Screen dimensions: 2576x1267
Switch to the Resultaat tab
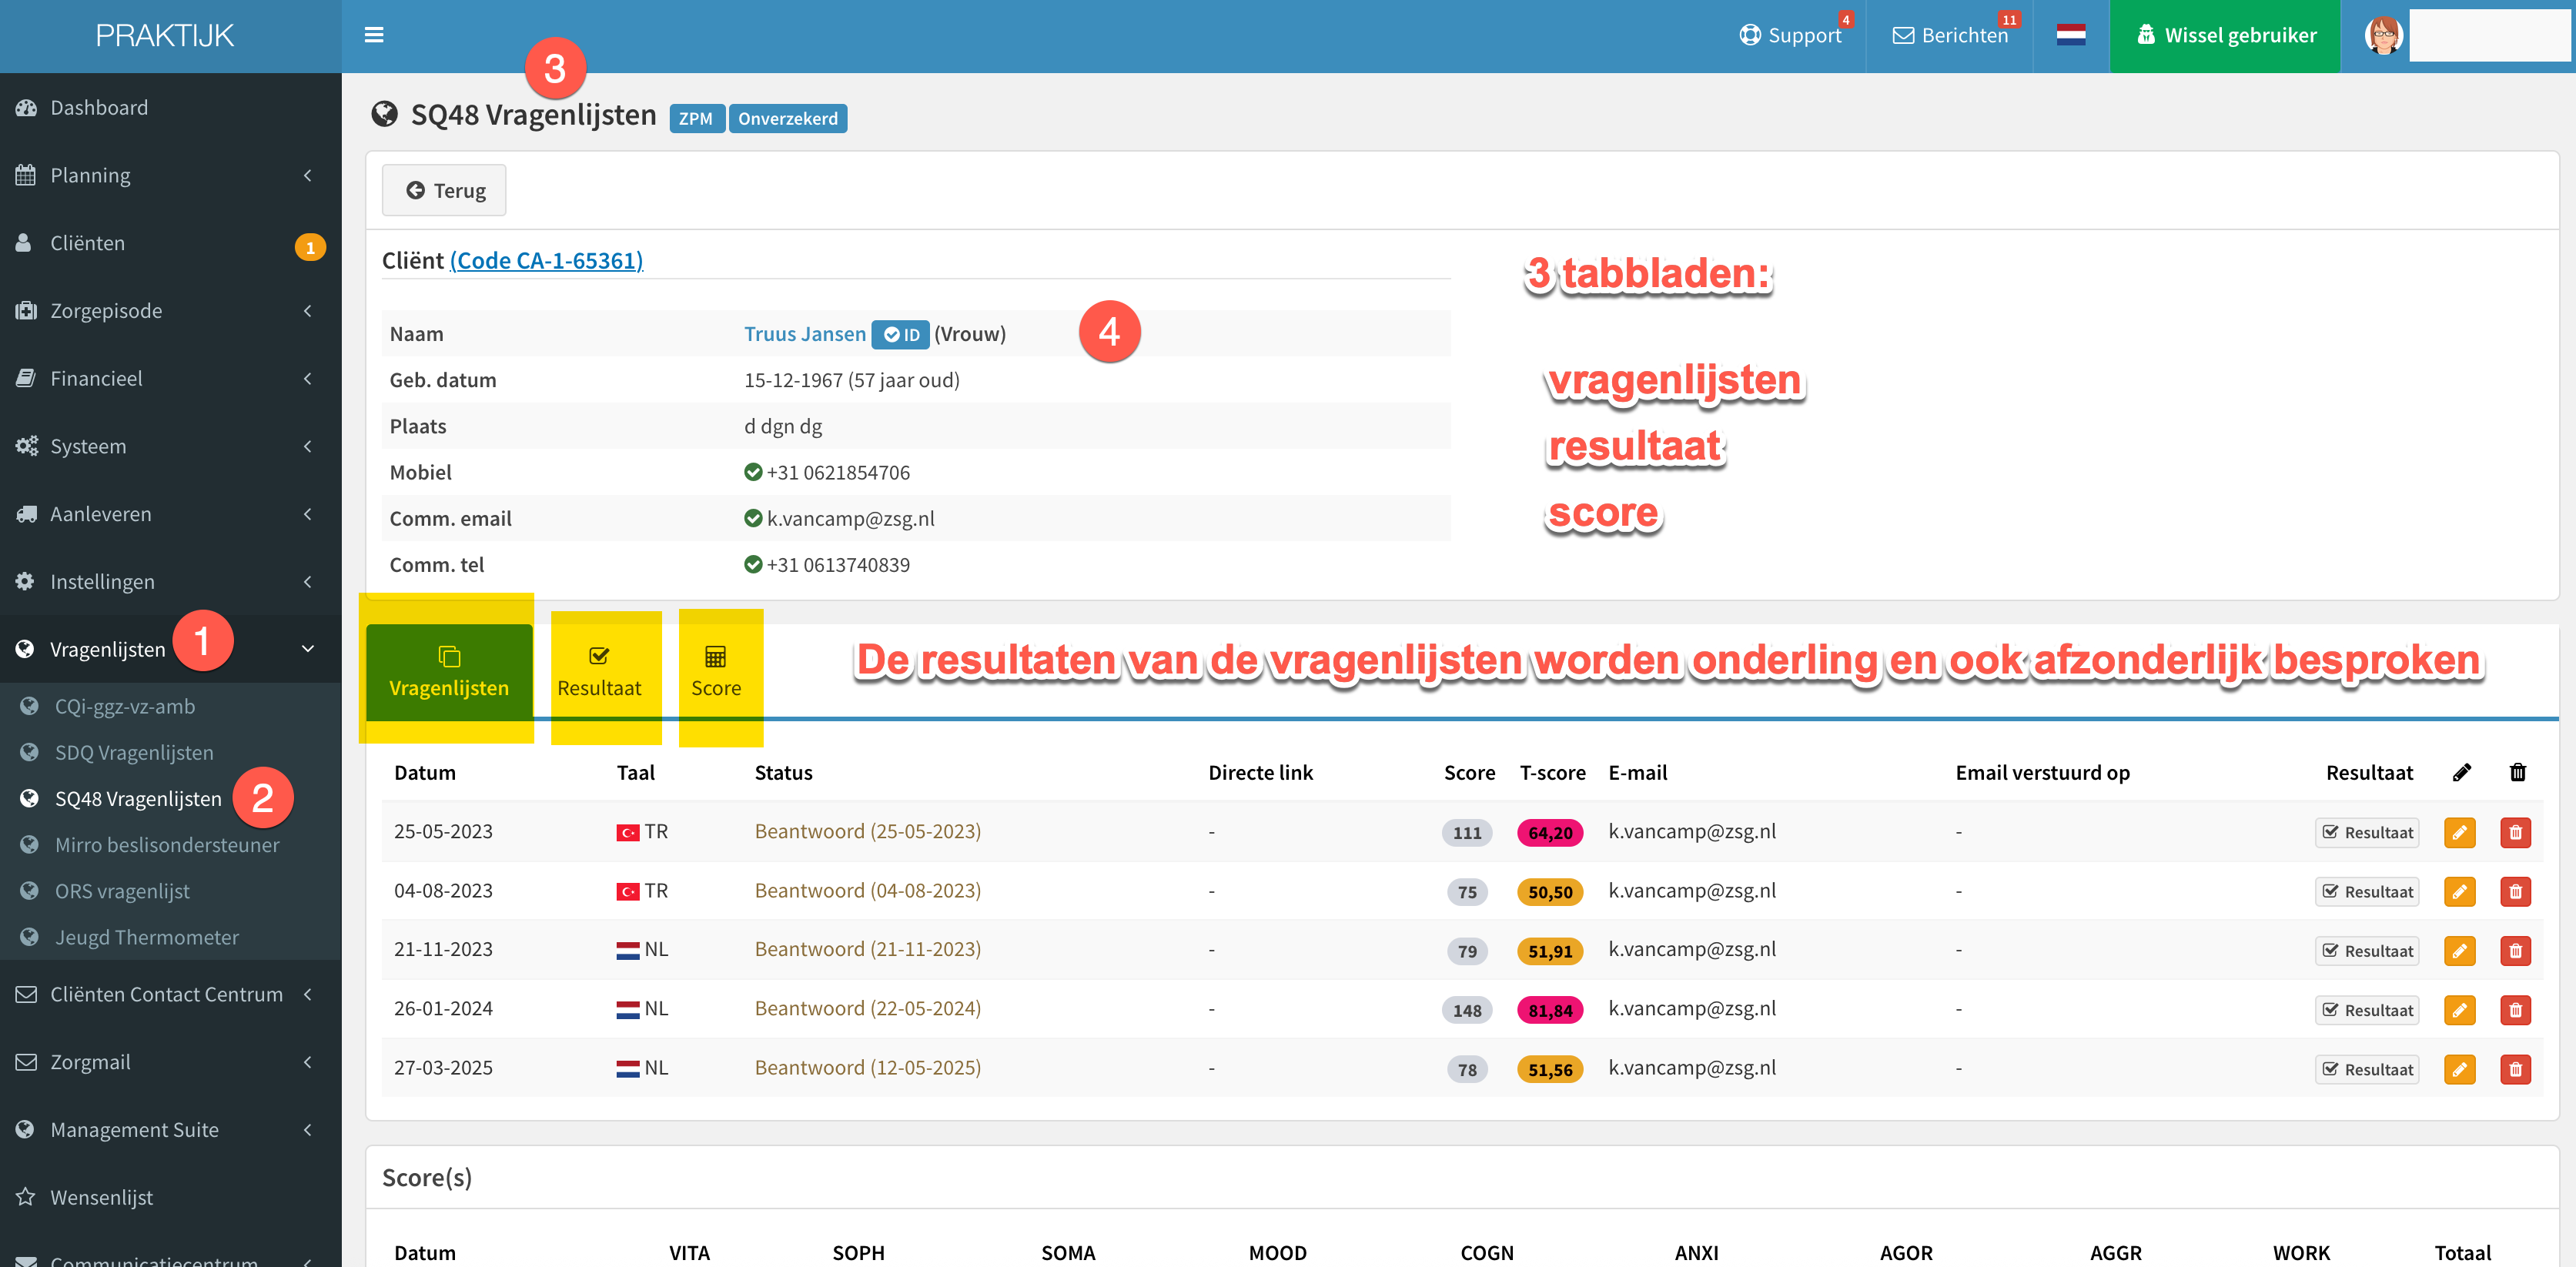coord(600,672)
